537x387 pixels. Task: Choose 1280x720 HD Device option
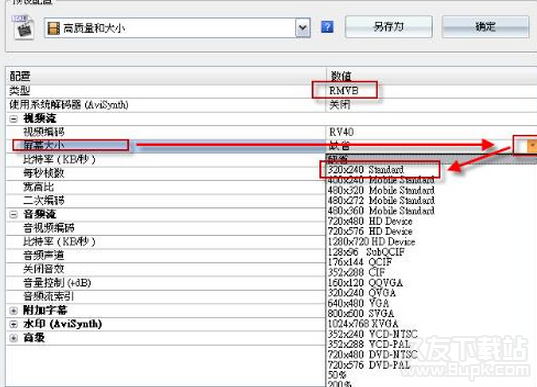click(372, 242)
